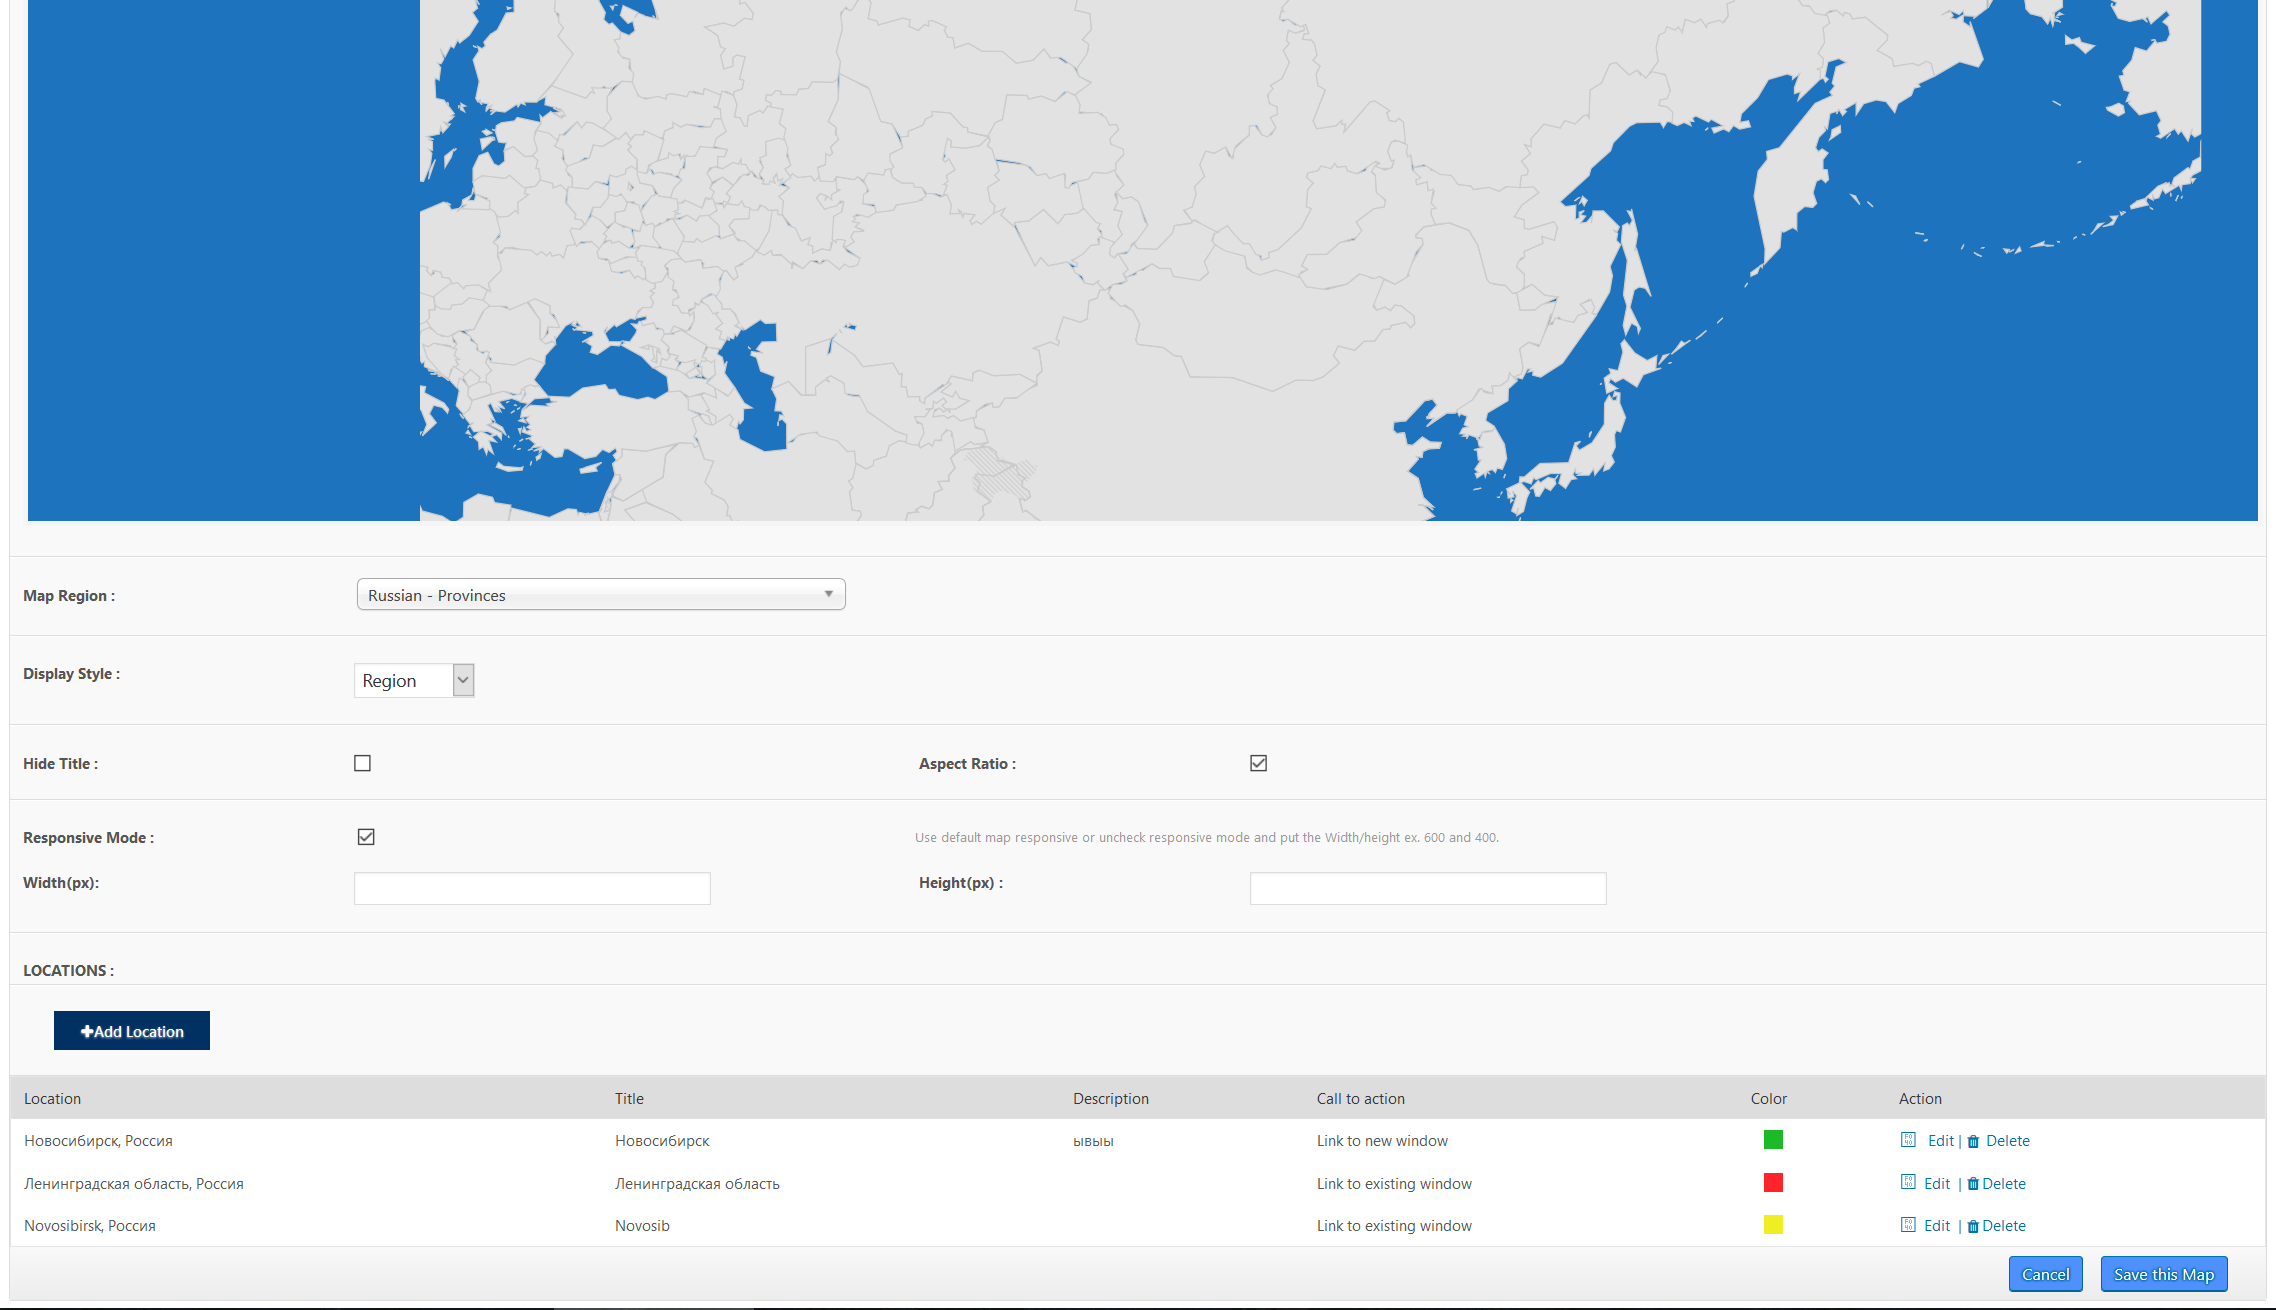Click the Cancel button
This screenshot has height=1310, width=2276.
(x=2045, y=1274)
